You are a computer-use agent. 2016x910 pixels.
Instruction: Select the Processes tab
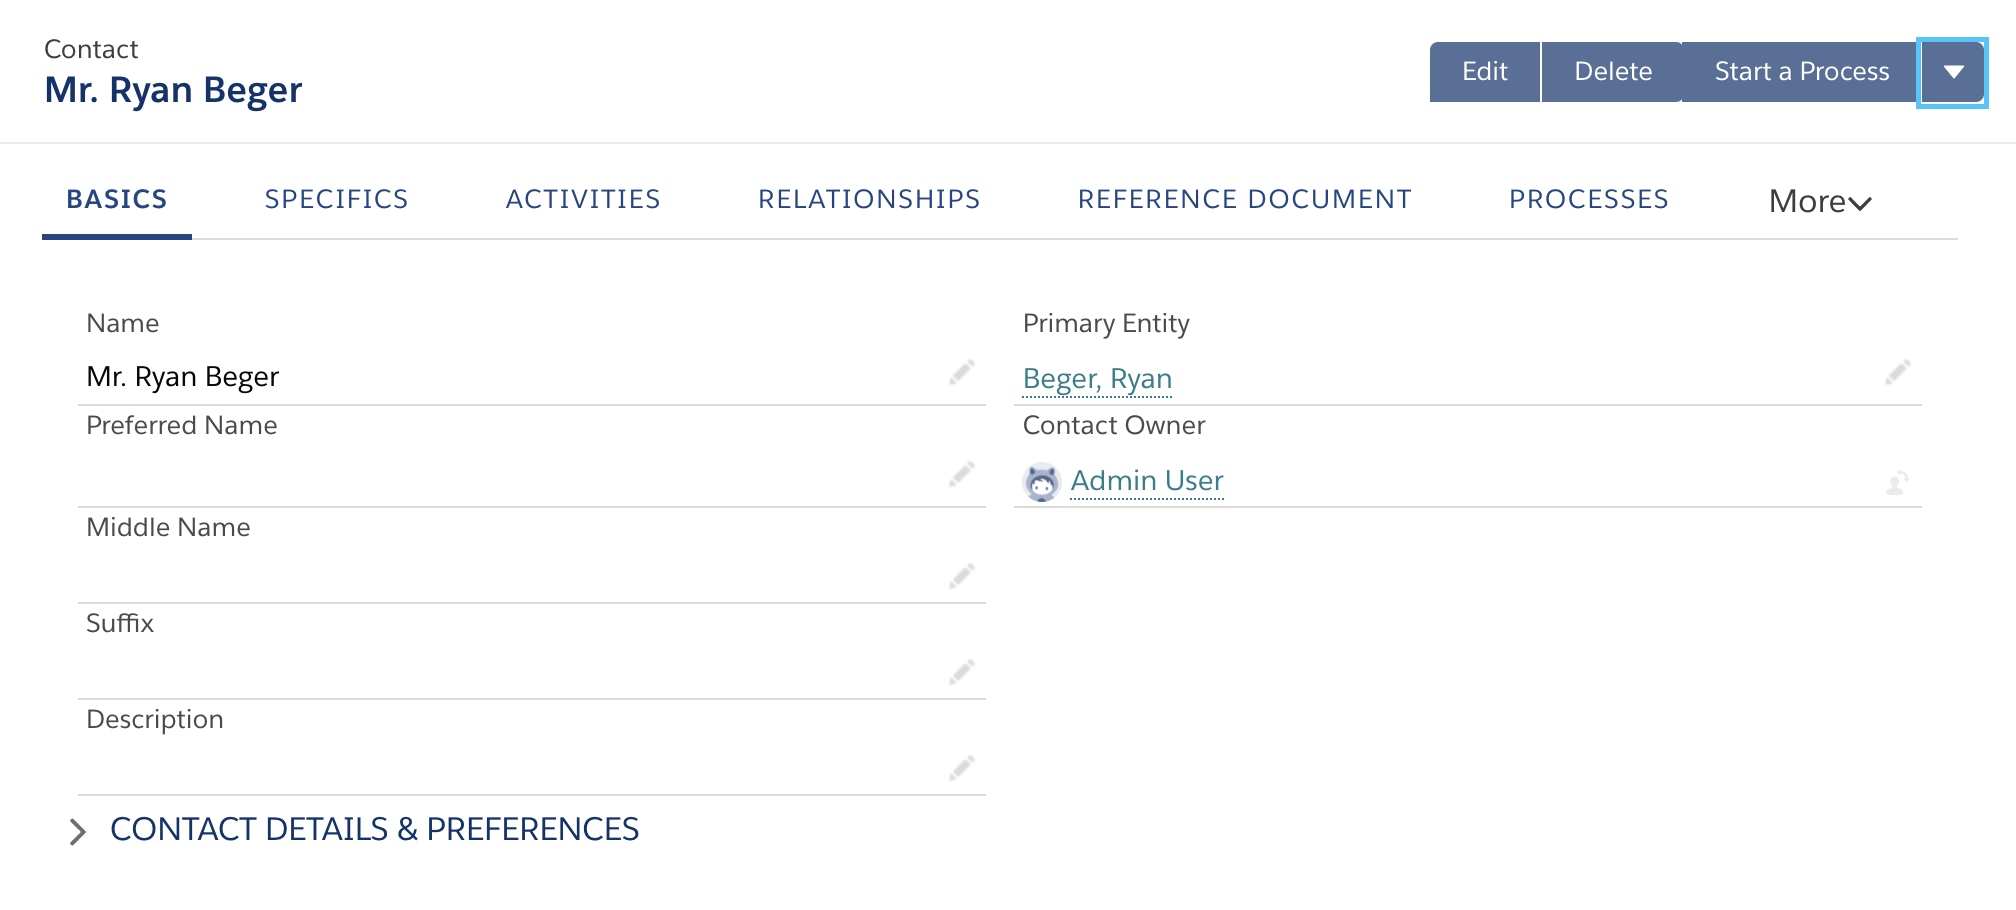point(1588,199)
